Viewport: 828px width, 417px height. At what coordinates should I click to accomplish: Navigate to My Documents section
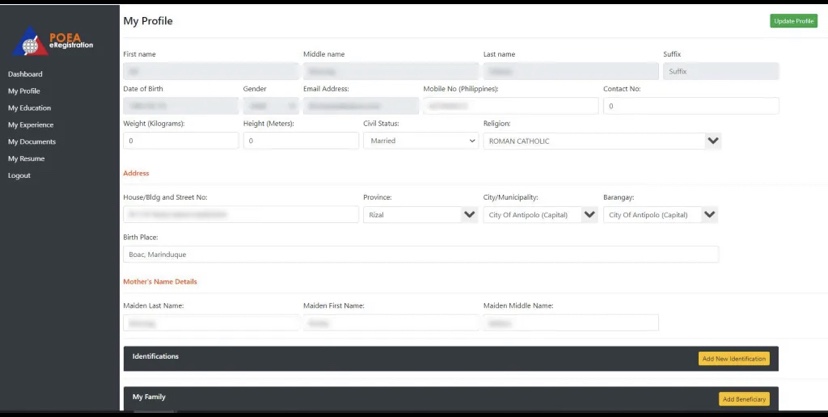[x=32, y=142]
